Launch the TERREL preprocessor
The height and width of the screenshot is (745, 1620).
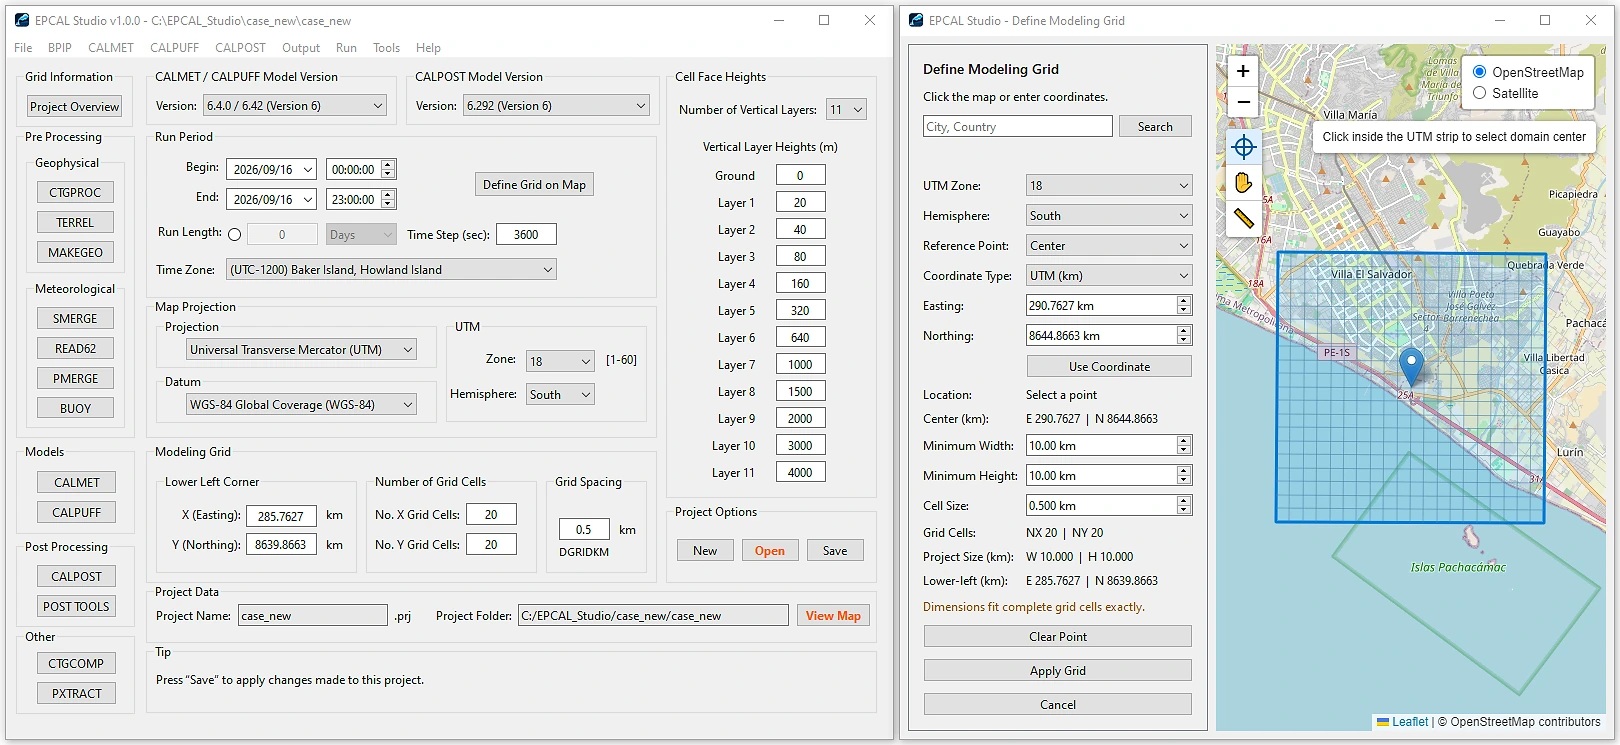tap(75, 223)
